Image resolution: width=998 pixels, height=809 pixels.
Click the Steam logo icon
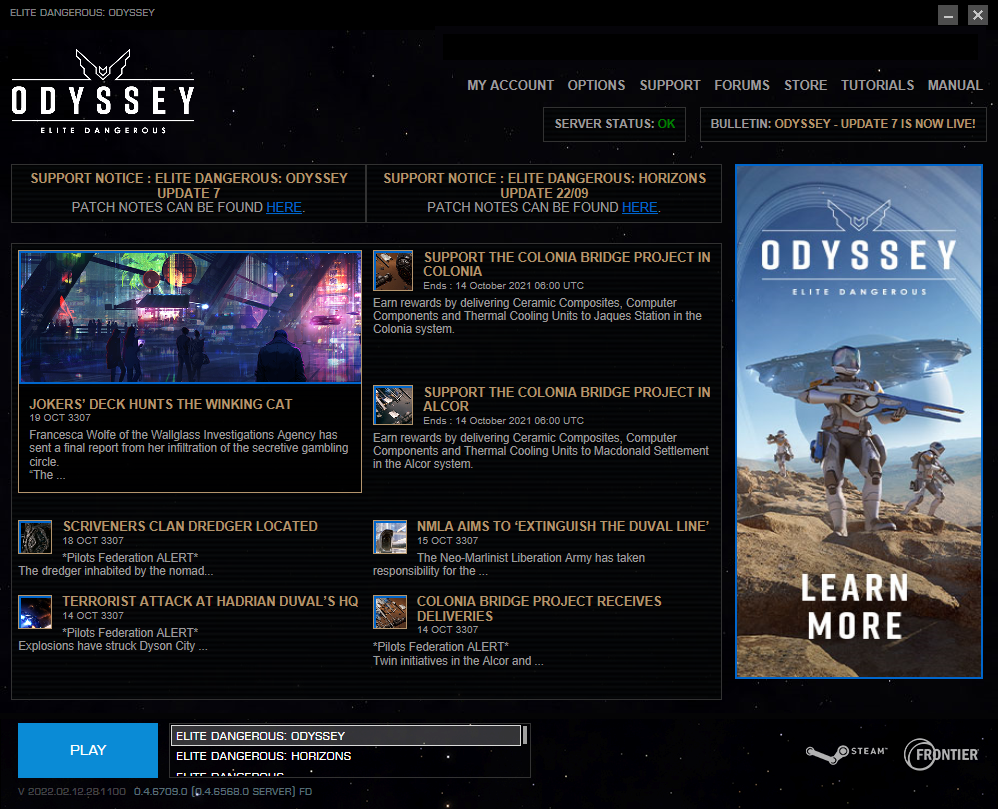pyautogui.click(x=846, y=754)
